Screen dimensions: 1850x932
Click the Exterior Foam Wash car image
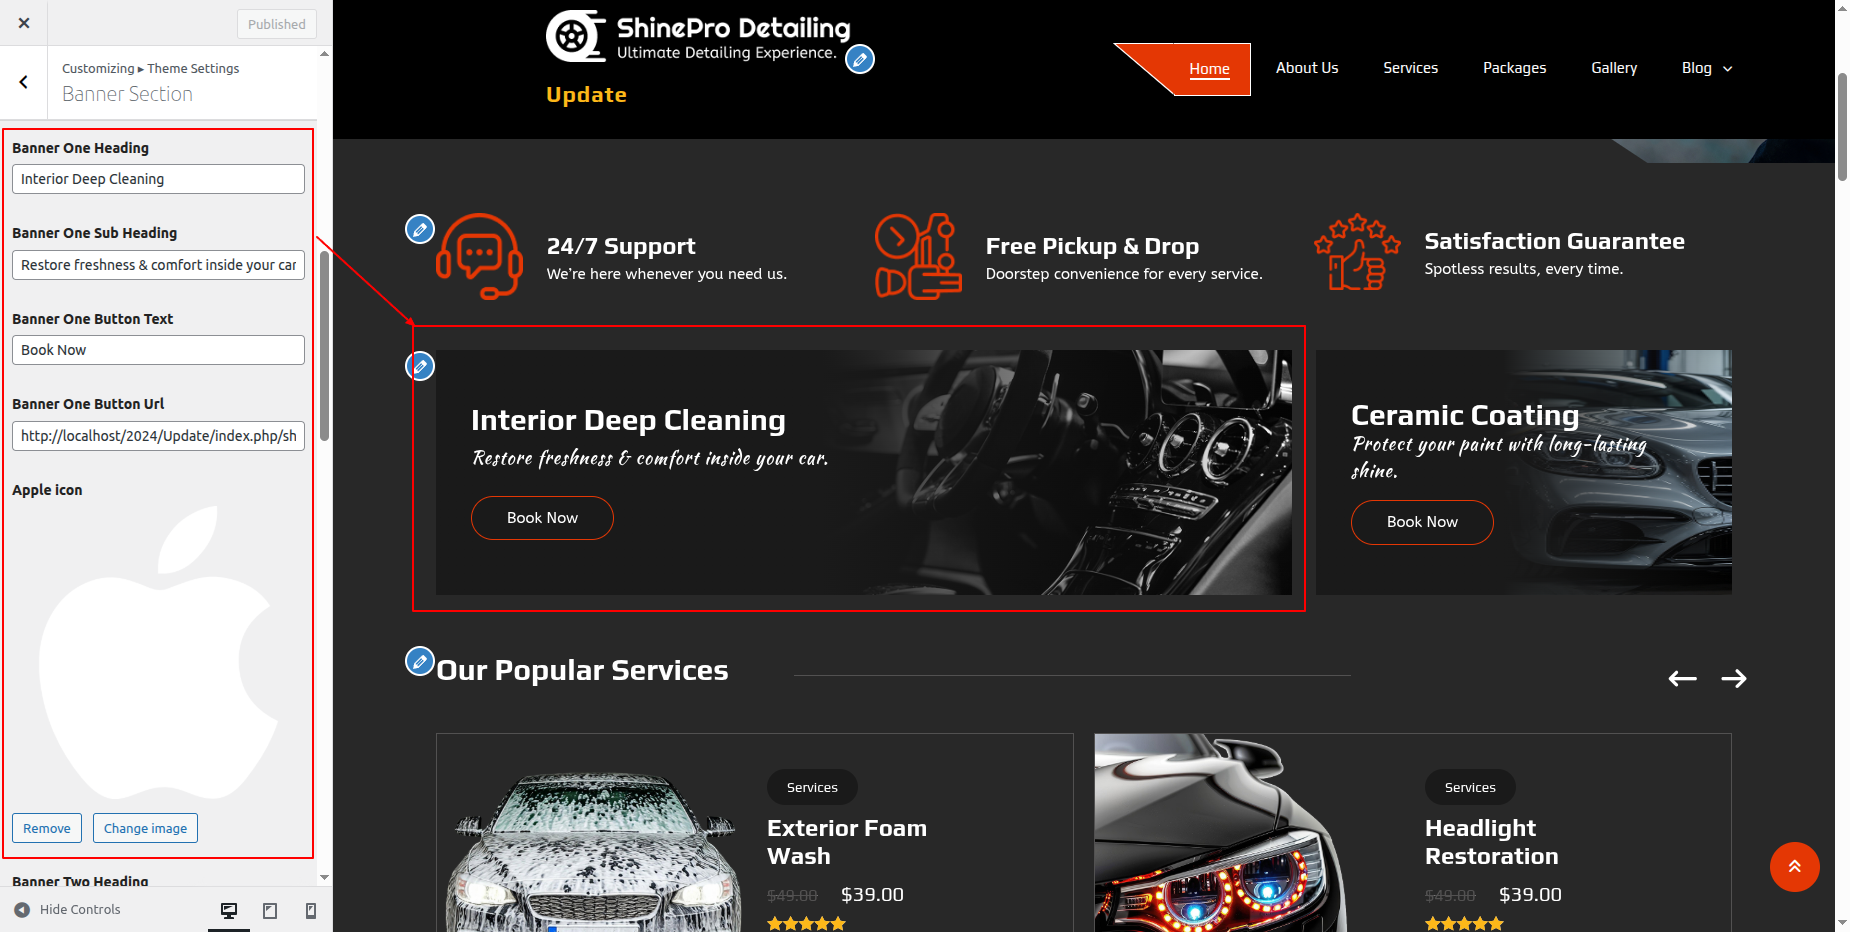click(595, 850)
